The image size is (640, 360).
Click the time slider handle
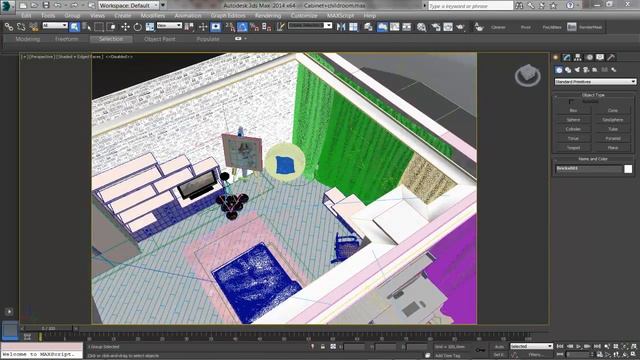(48, 329)
